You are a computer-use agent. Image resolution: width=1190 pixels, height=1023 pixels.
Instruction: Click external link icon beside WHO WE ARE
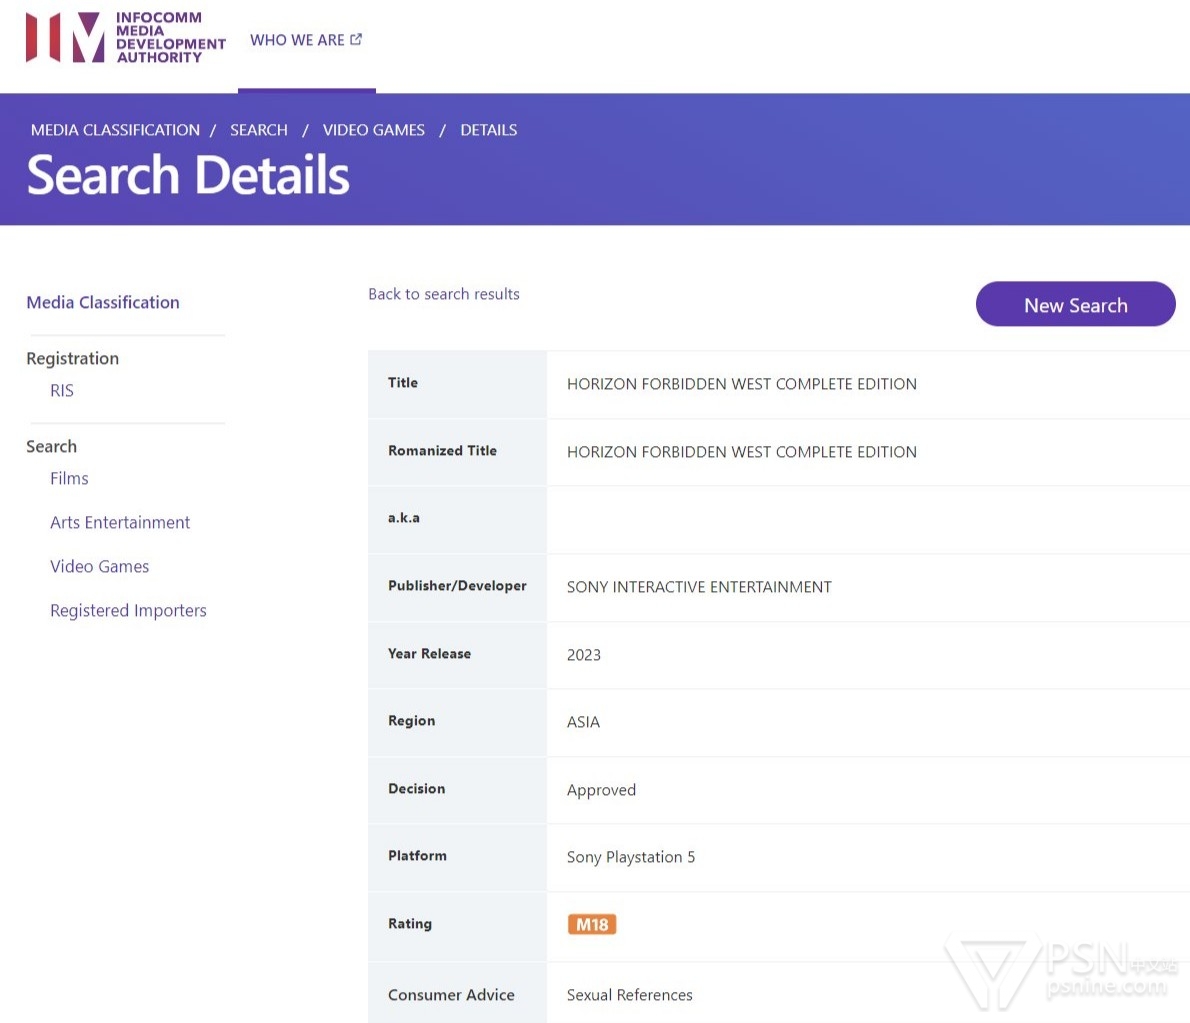(356, 39)
